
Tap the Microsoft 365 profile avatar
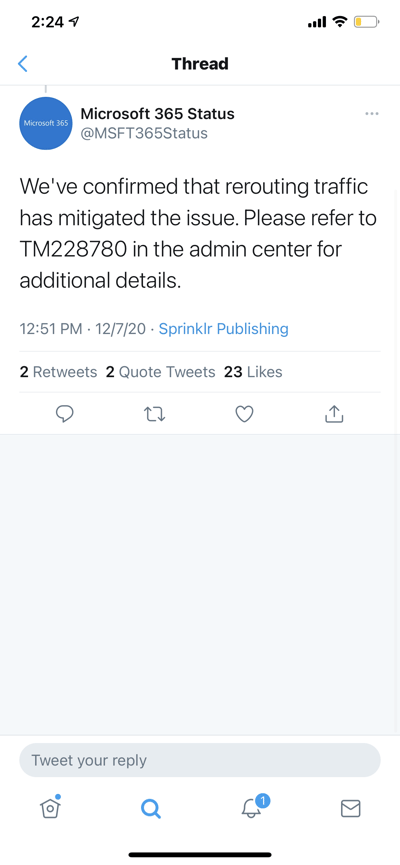(46, 123)
